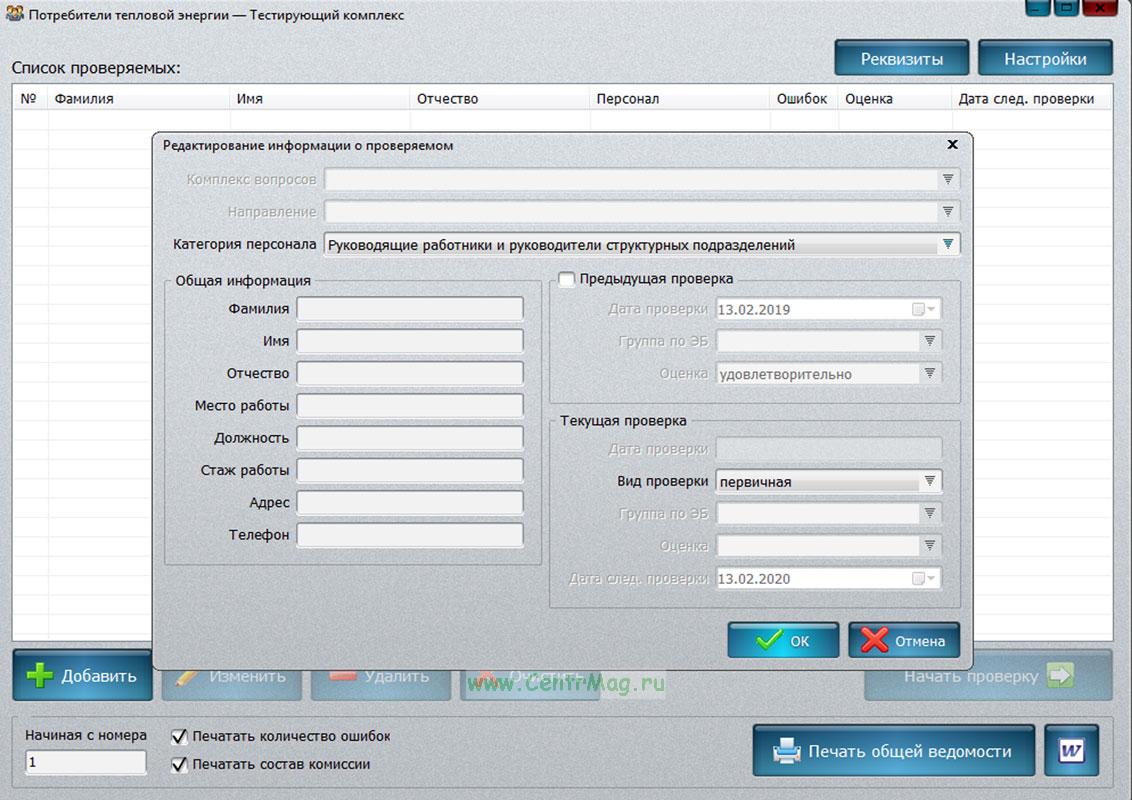Uncheck Печатать состав комиссии option
Screen dimensions: 1132x800
179,765
